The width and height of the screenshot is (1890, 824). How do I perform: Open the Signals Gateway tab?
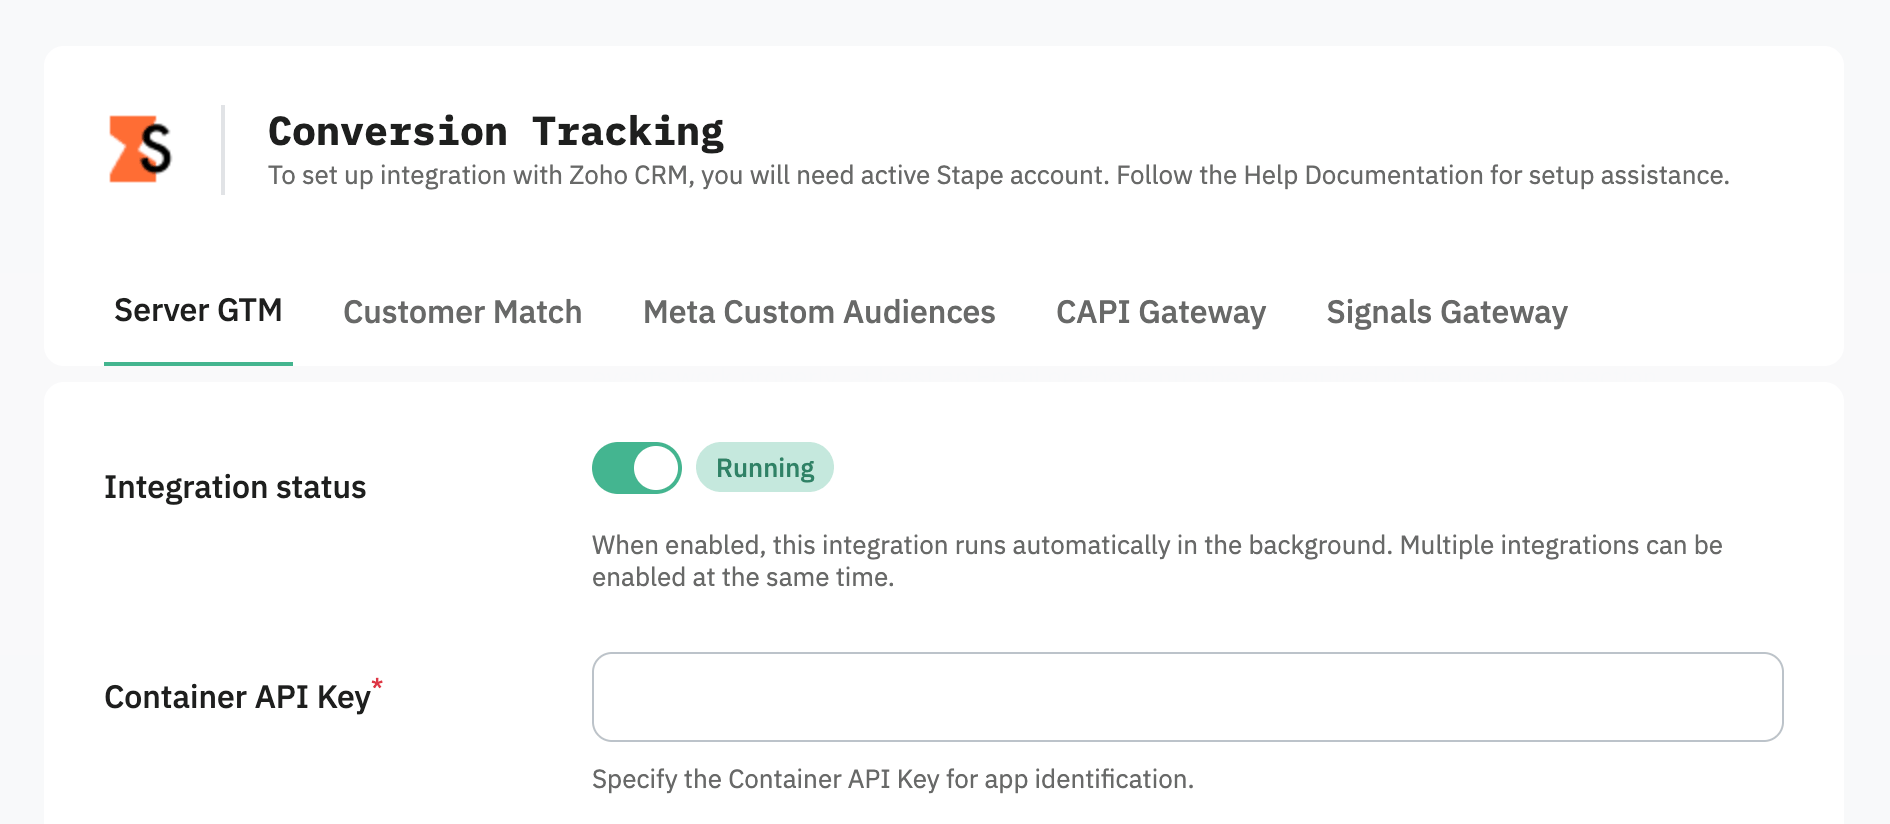pos(1447,312)
